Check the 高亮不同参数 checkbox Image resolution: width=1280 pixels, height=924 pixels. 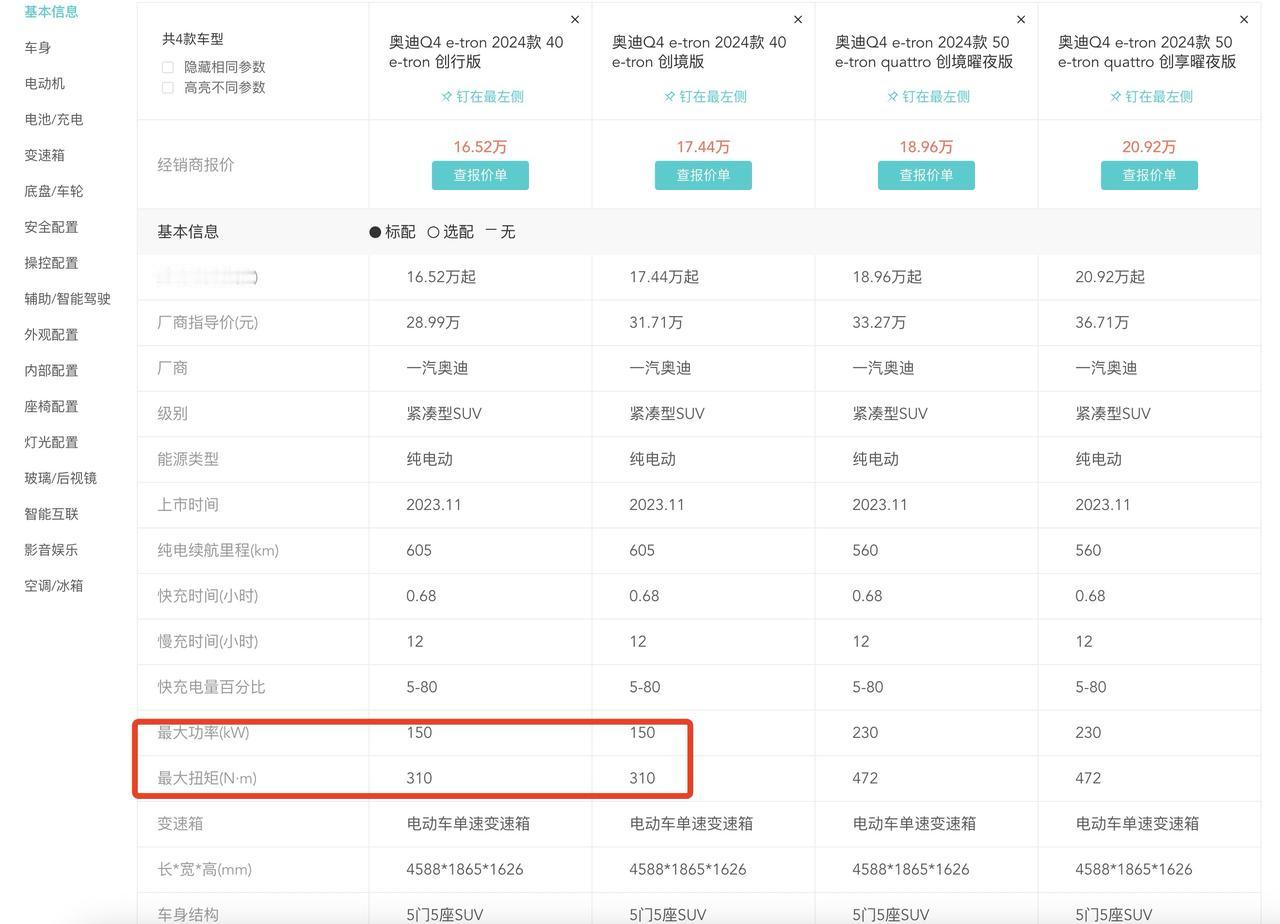[168, 88]
